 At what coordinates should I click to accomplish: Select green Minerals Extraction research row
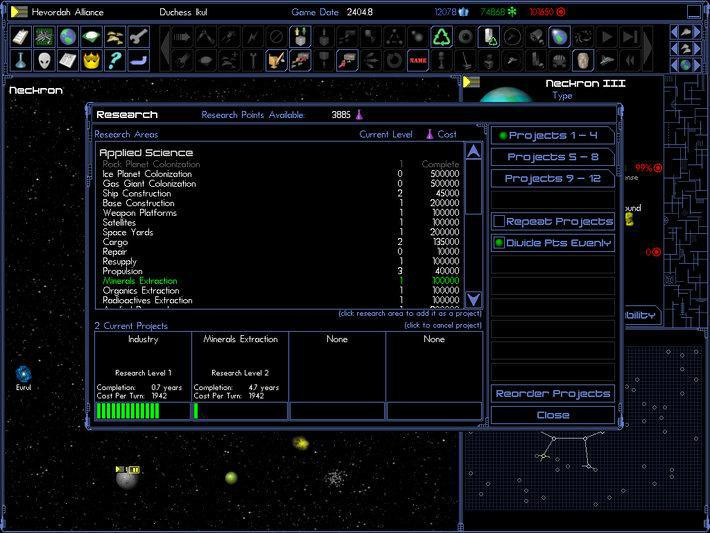(x=281, y=281)
